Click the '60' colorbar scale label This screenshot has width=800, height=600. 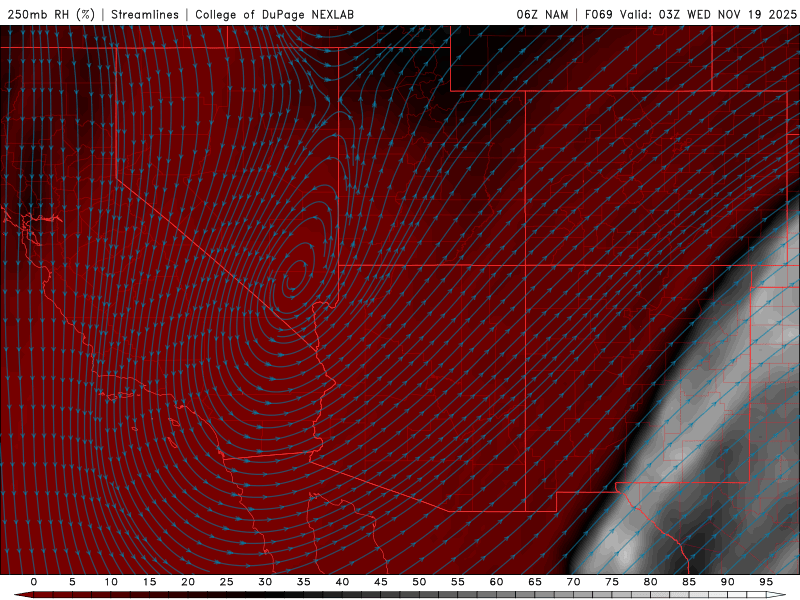496,582
